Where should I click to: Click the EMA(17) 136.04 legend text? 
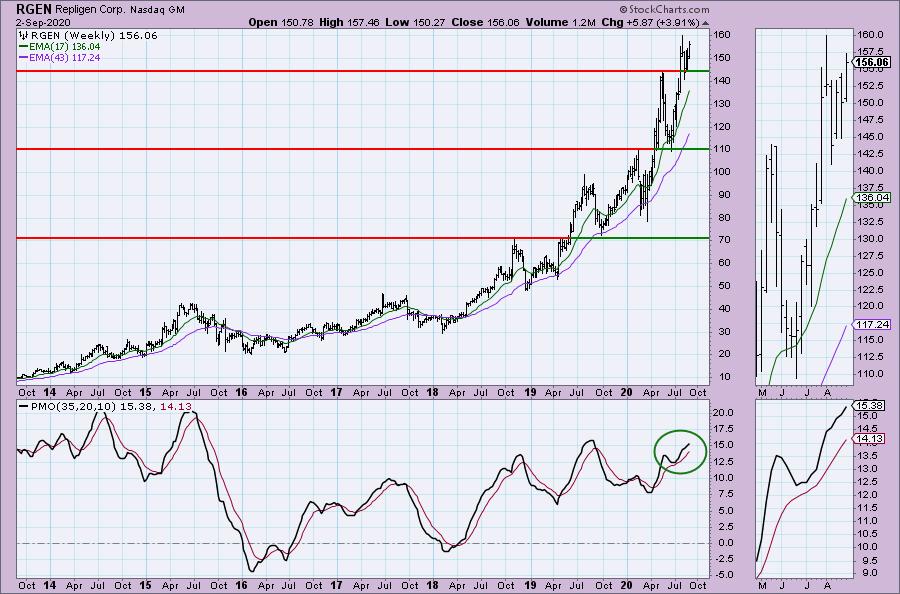pos(65,46)
